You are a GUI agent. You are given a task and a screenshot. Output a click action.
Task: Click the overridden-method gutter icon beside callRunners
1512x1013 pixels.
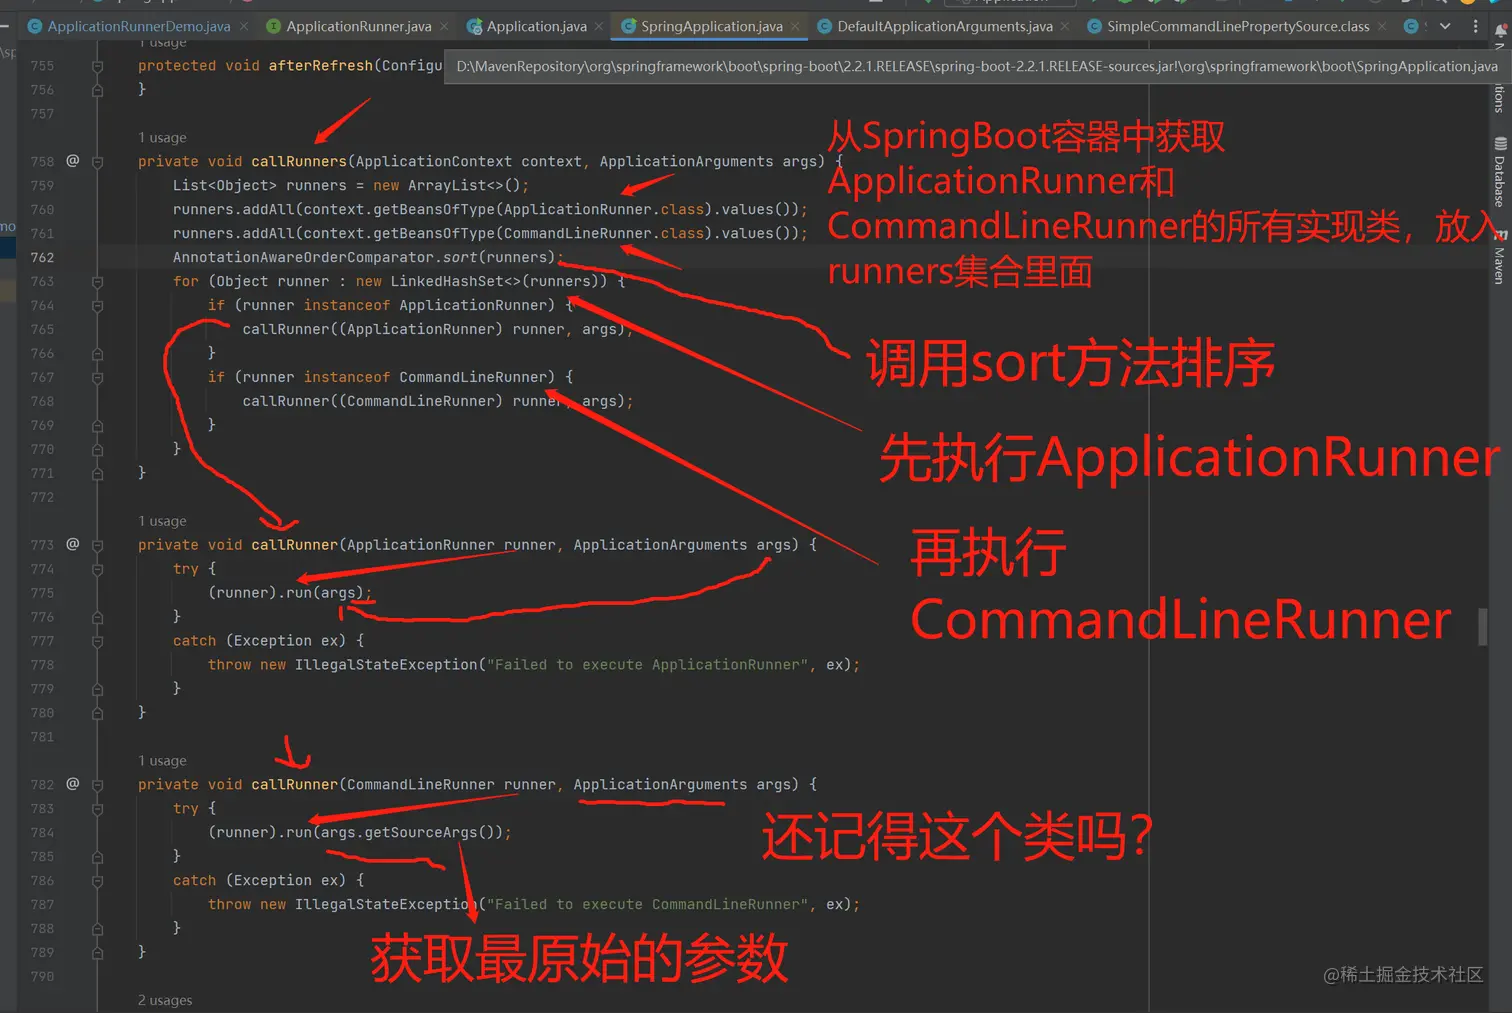72,161
